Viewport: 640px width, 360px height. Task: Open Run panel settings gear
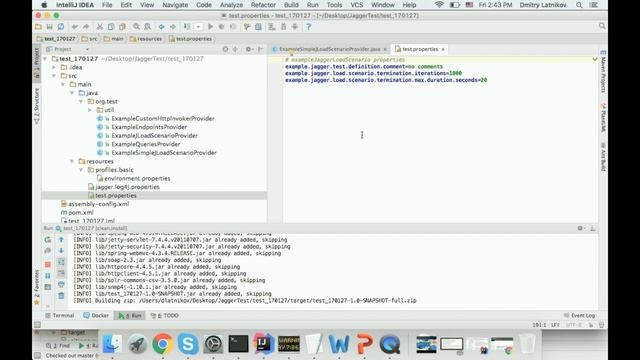(581, 228)
